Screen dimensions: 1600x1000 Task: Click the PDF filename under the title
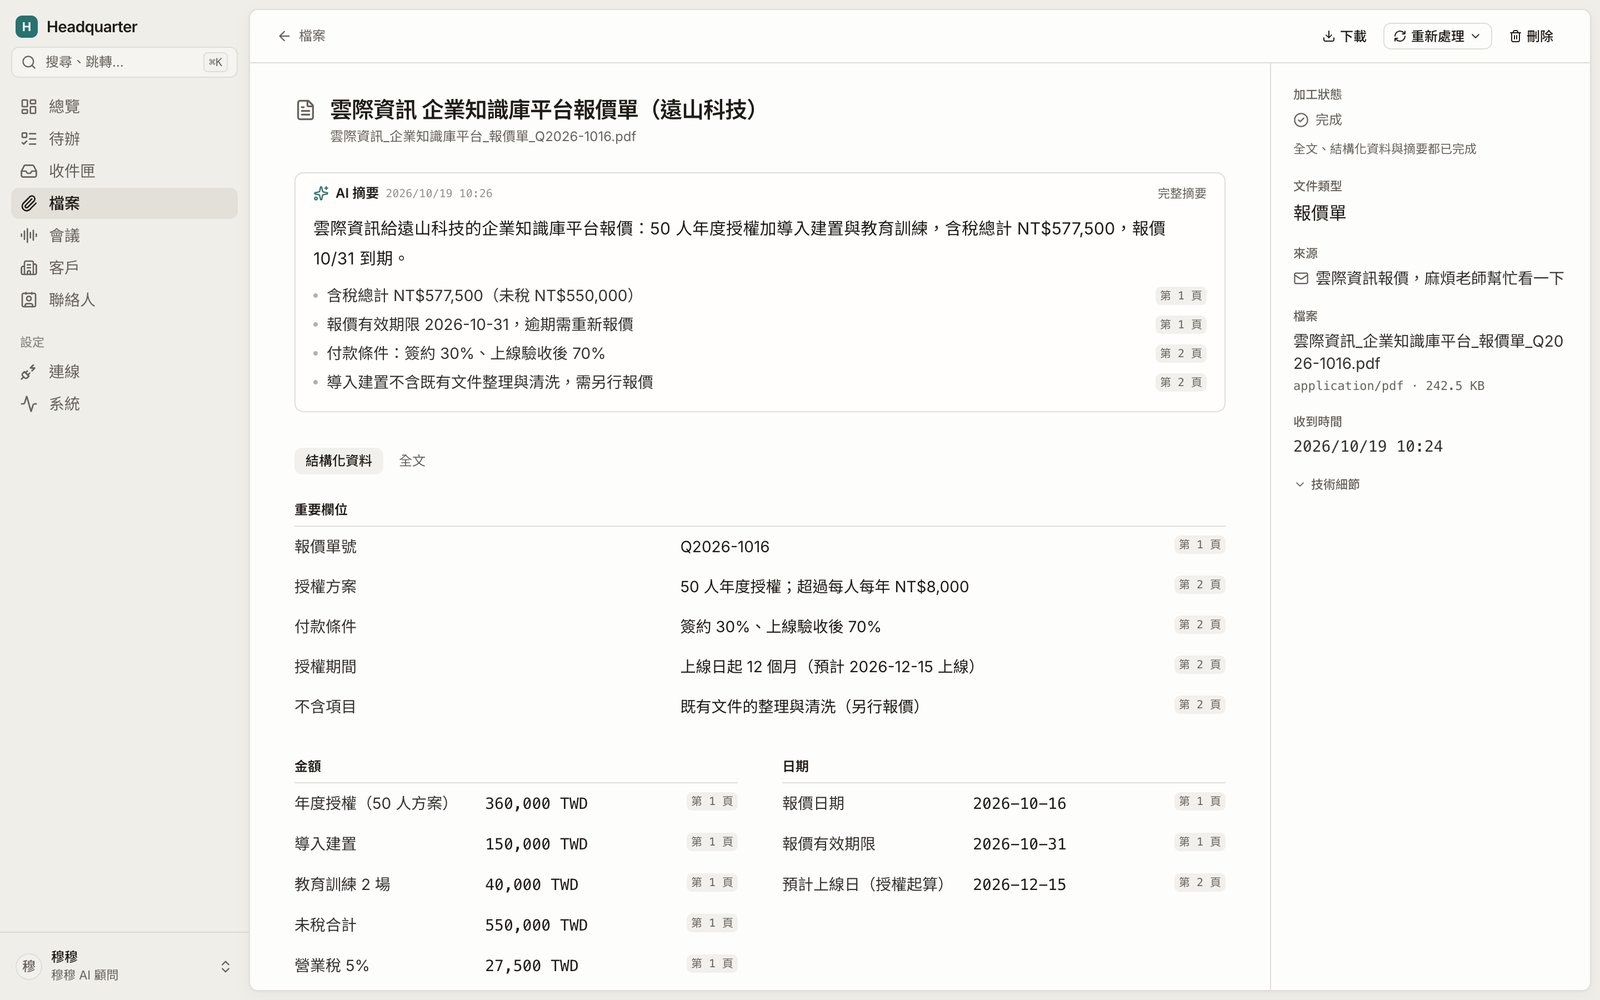tap(483, 136)
